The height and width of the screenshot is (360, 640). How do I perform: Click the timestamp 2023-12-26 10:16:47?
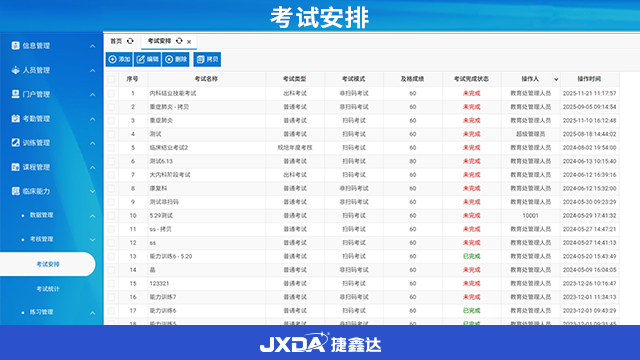click(x=589, y=284)
